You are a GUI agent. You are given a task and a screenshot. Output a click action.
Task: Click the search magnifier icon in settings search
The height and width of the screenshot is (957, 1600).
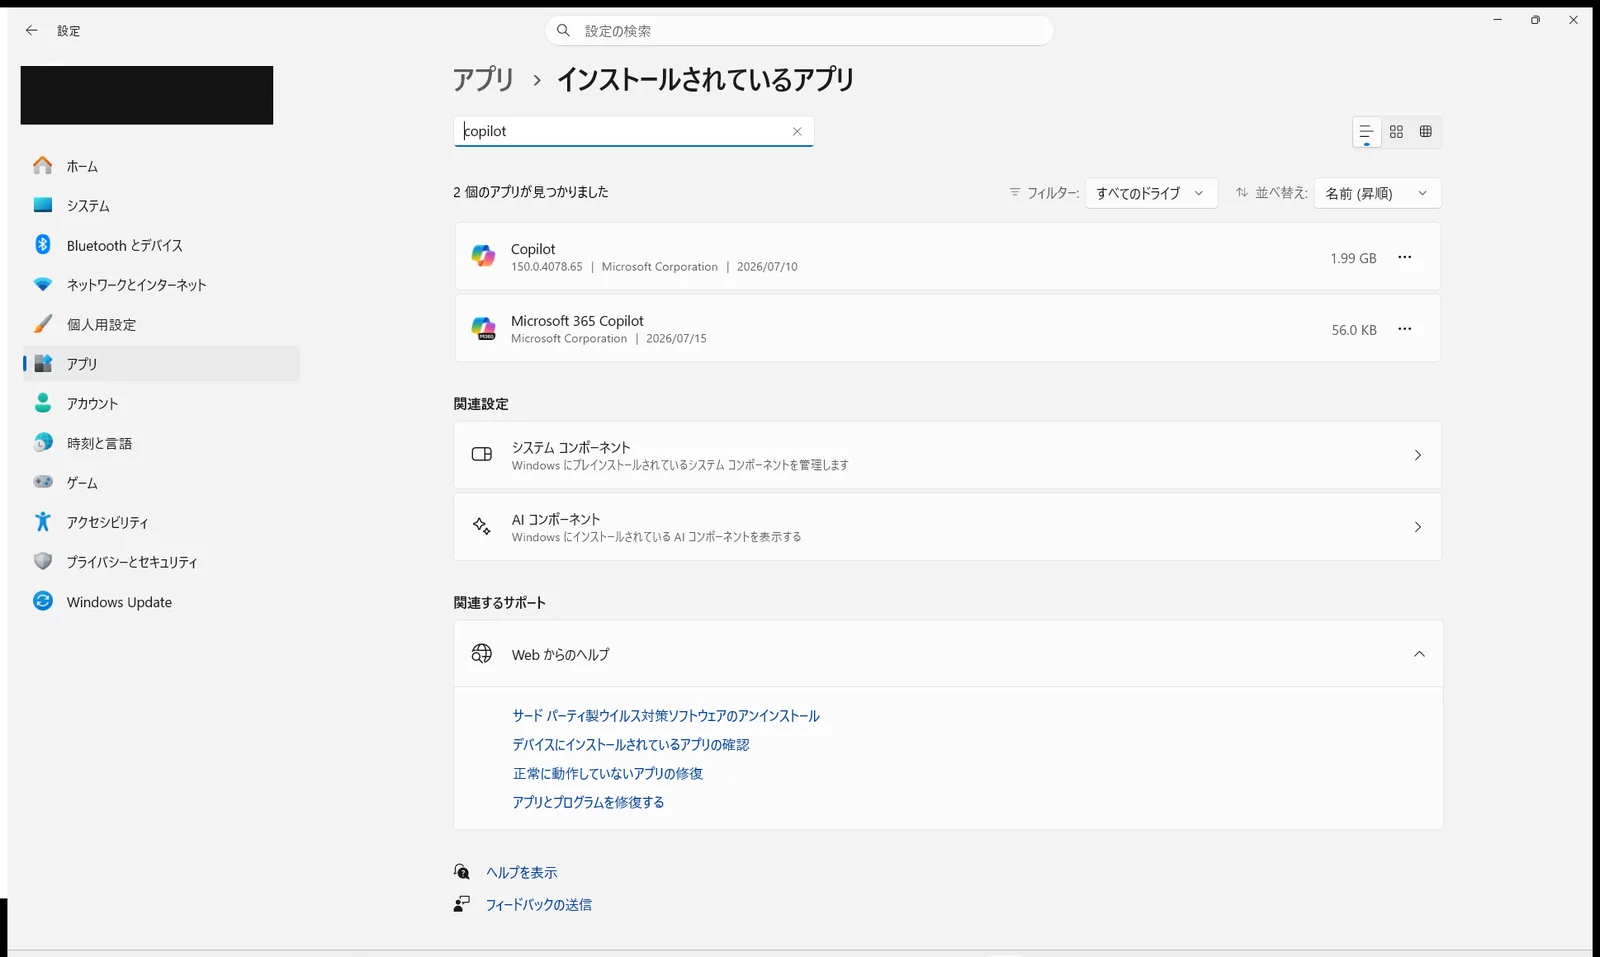click(x=563, y=31)
